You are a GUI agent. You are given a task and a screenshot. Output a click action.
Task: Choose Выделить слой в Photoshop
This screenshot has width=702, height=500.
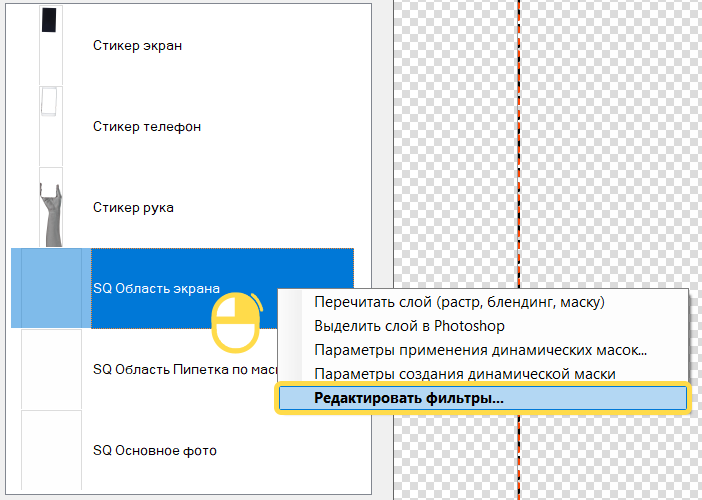tap(409, 326)
